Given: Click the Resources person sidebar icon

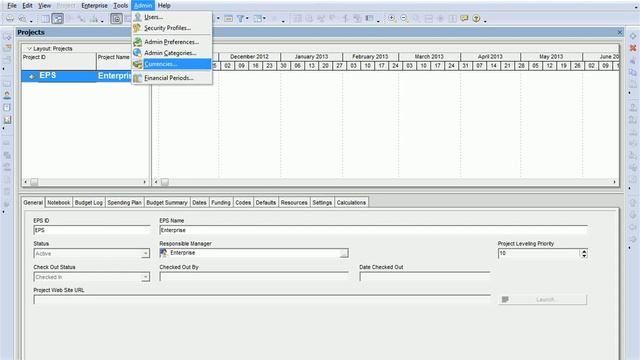Looking at the screenshot, I should click(7, 96).
